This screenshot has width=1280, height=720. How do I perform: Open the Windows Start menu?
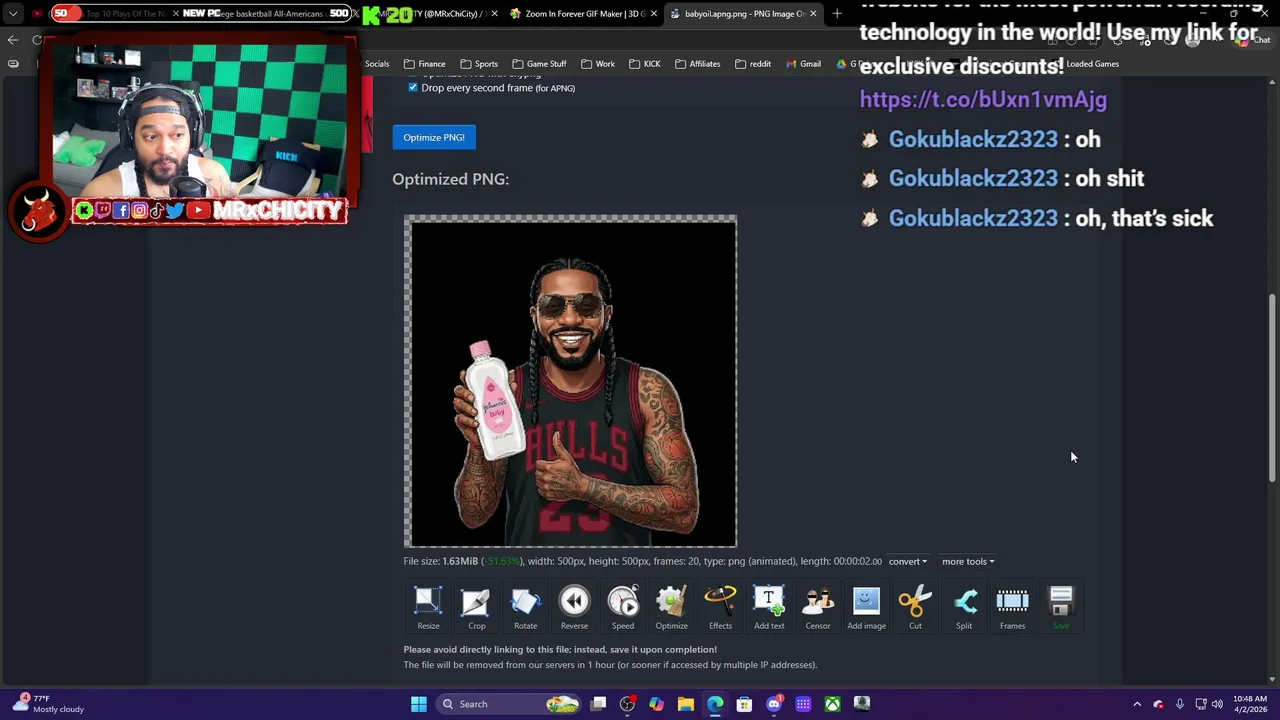(419, 704)
